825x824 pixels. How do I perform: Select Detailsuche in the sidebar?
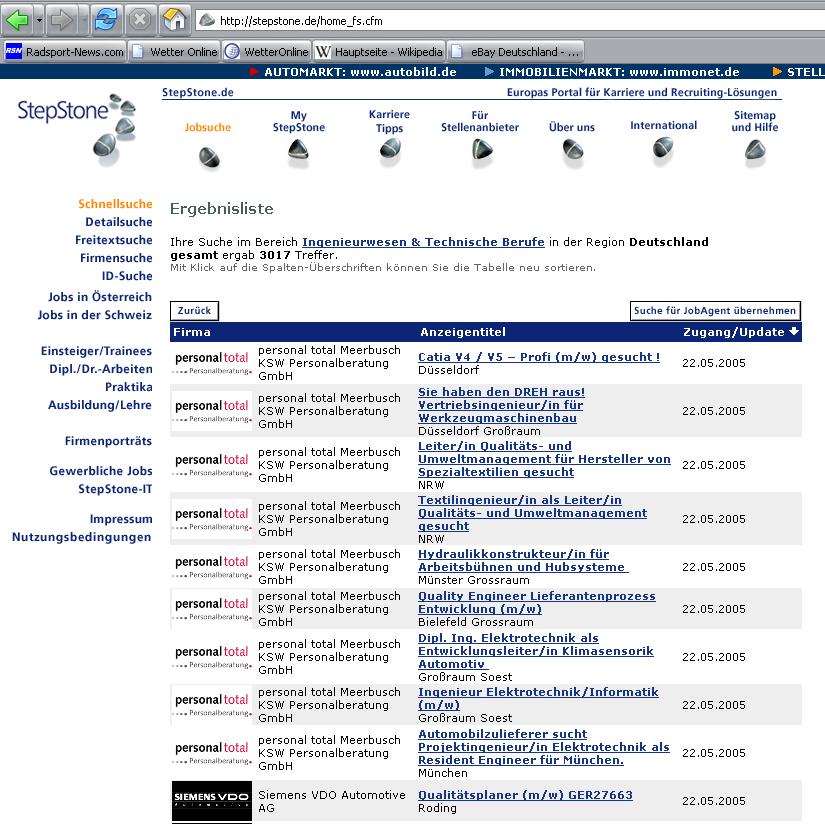click(x=119, y=222)
